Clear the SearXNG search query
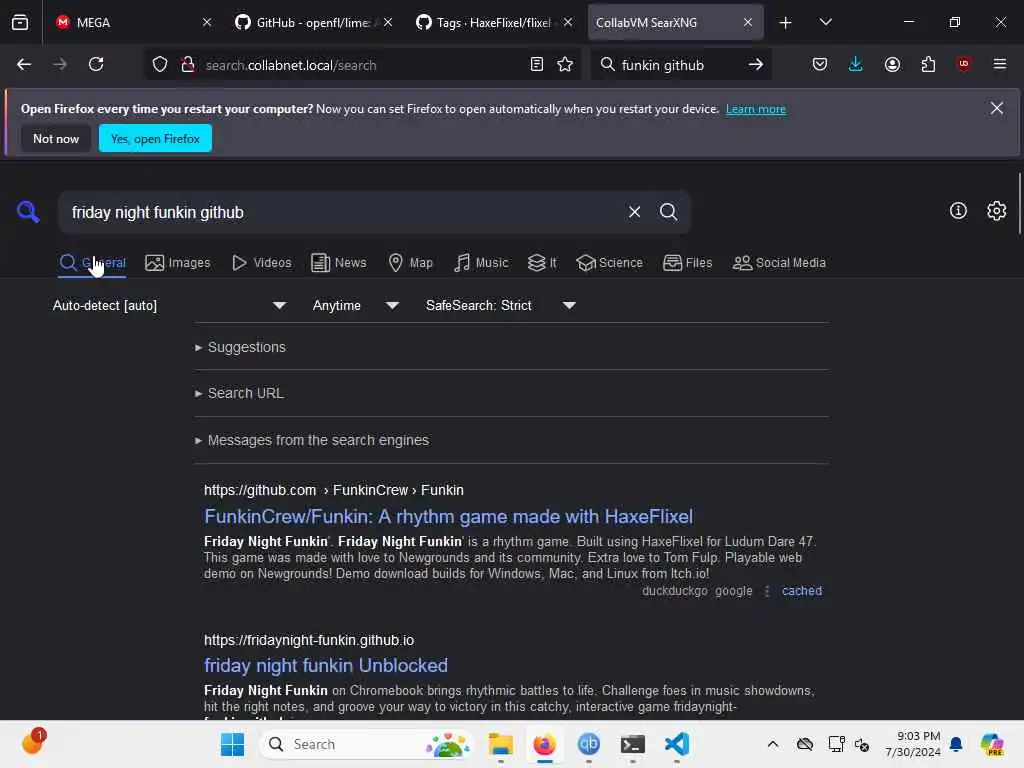 click(634, 212)
